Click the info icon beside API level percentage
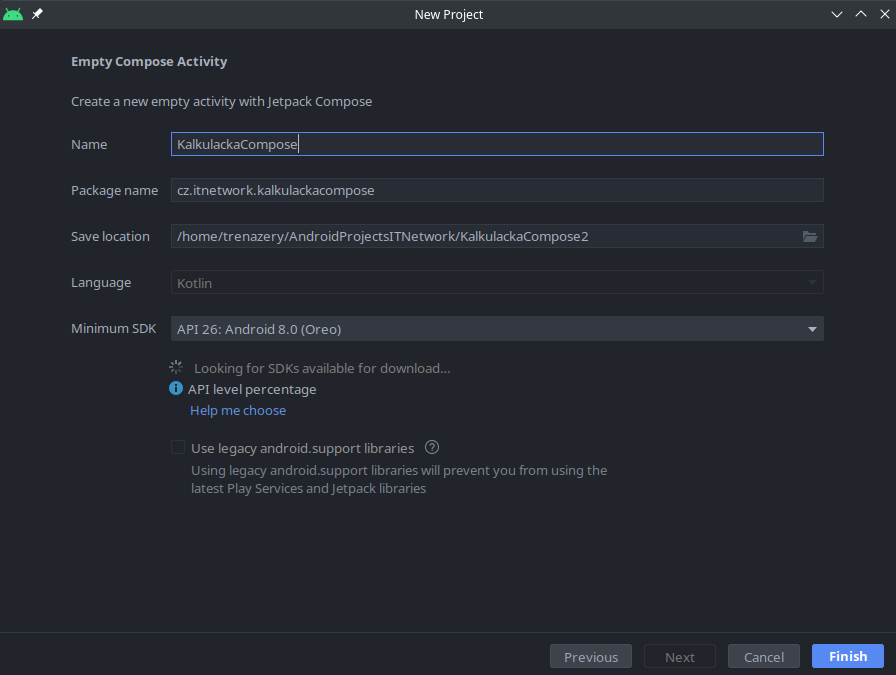The image size is (896, 675). (x=177, y=389)
